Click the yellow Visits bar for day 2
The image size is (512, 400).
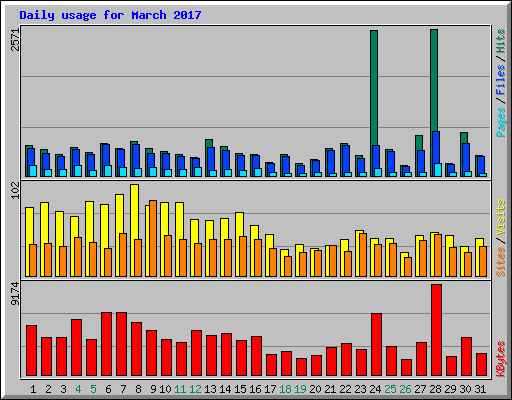tap(44, 223)
